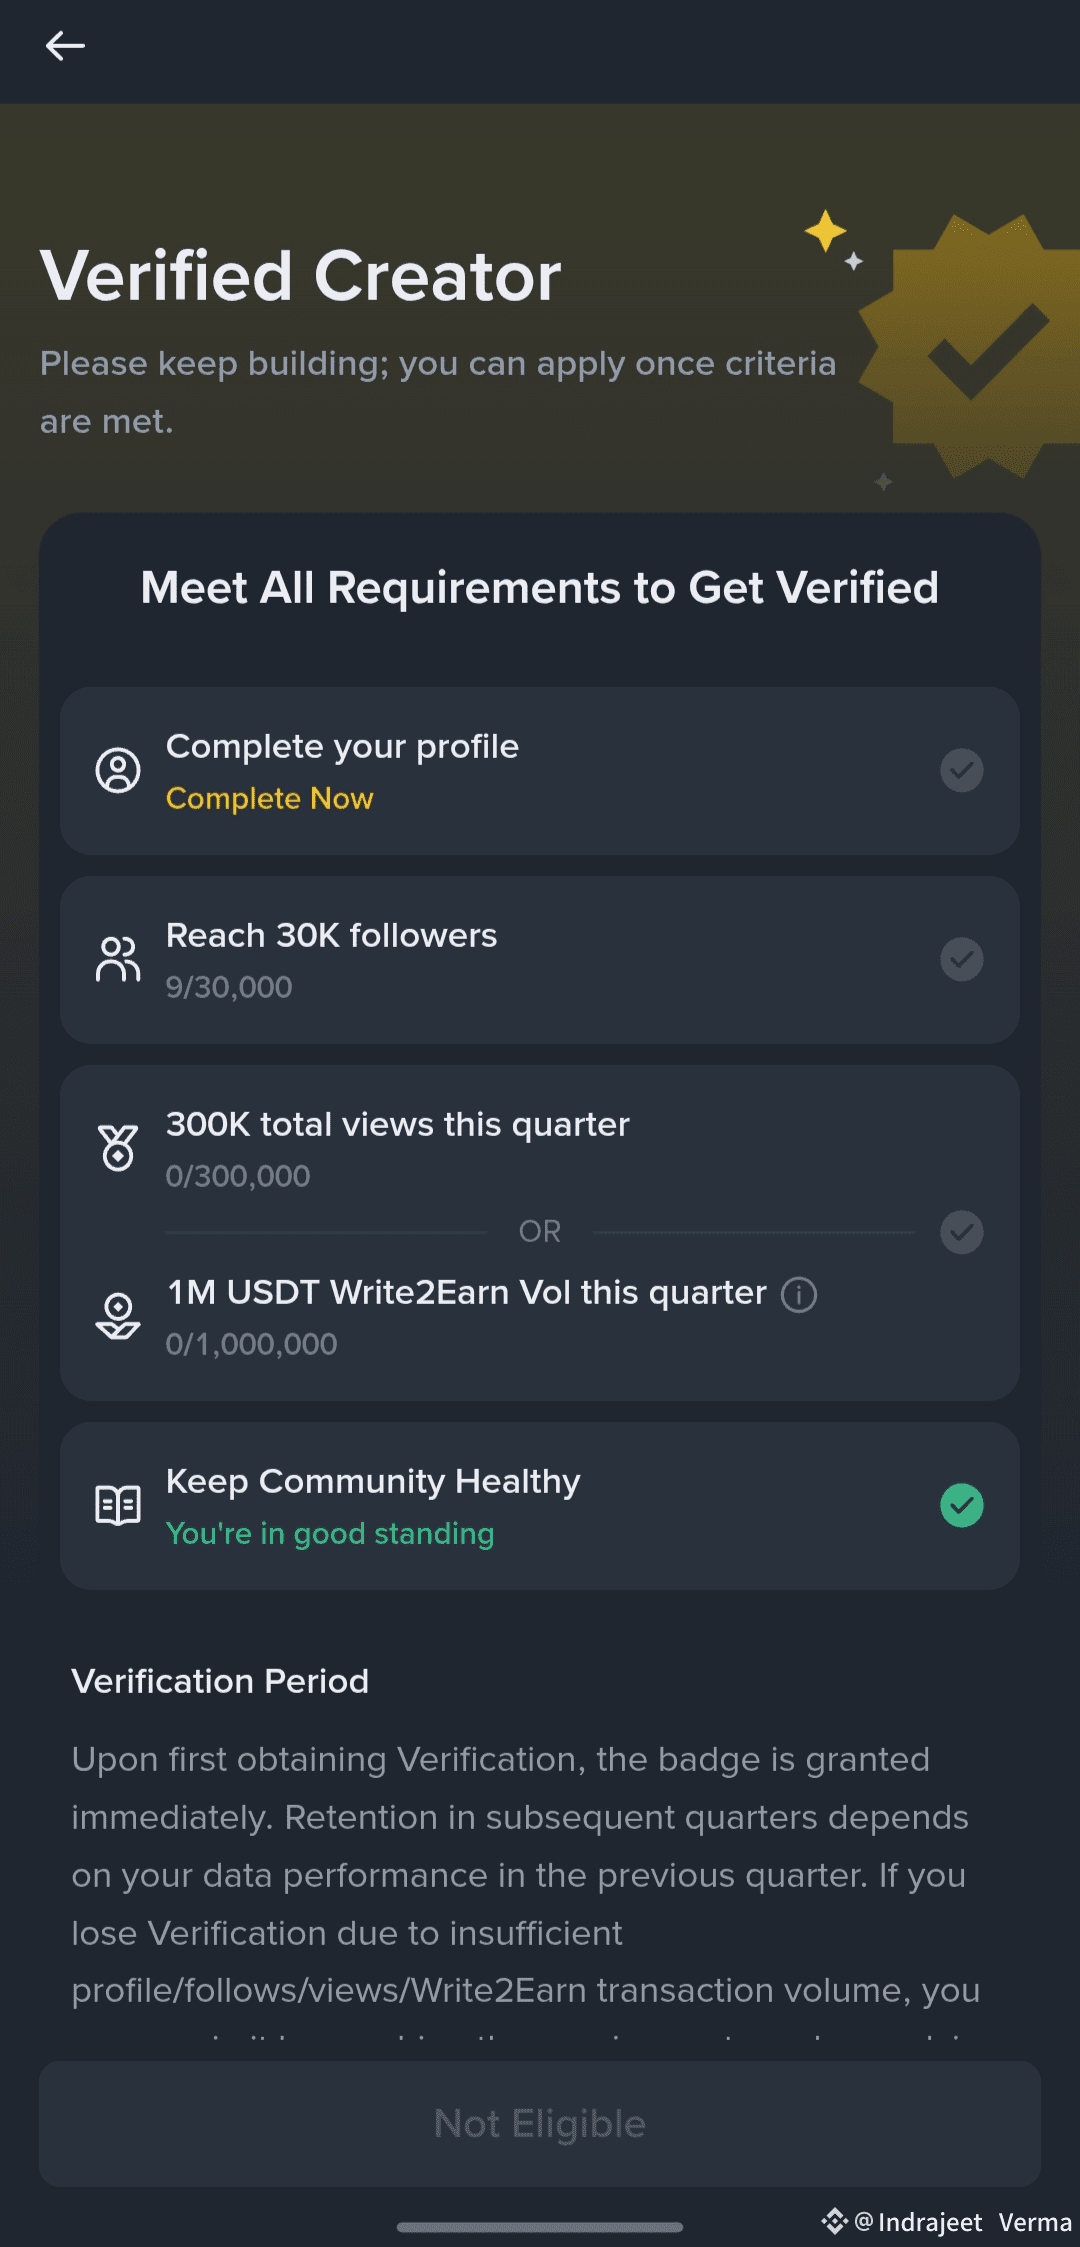Click the followers people icon
This screenshot has height=2247, width=1080.
click(118, 959)
